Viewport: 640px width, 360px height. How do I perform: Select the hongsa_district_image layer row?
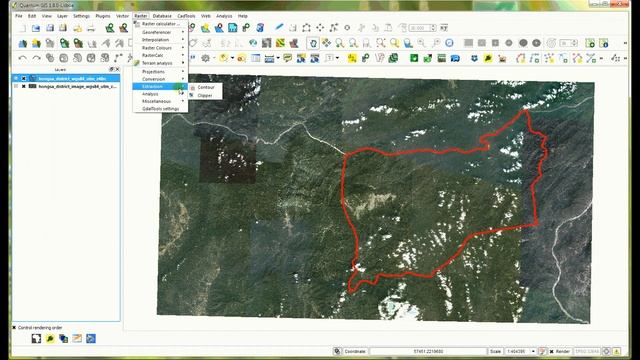pos(66,87)
